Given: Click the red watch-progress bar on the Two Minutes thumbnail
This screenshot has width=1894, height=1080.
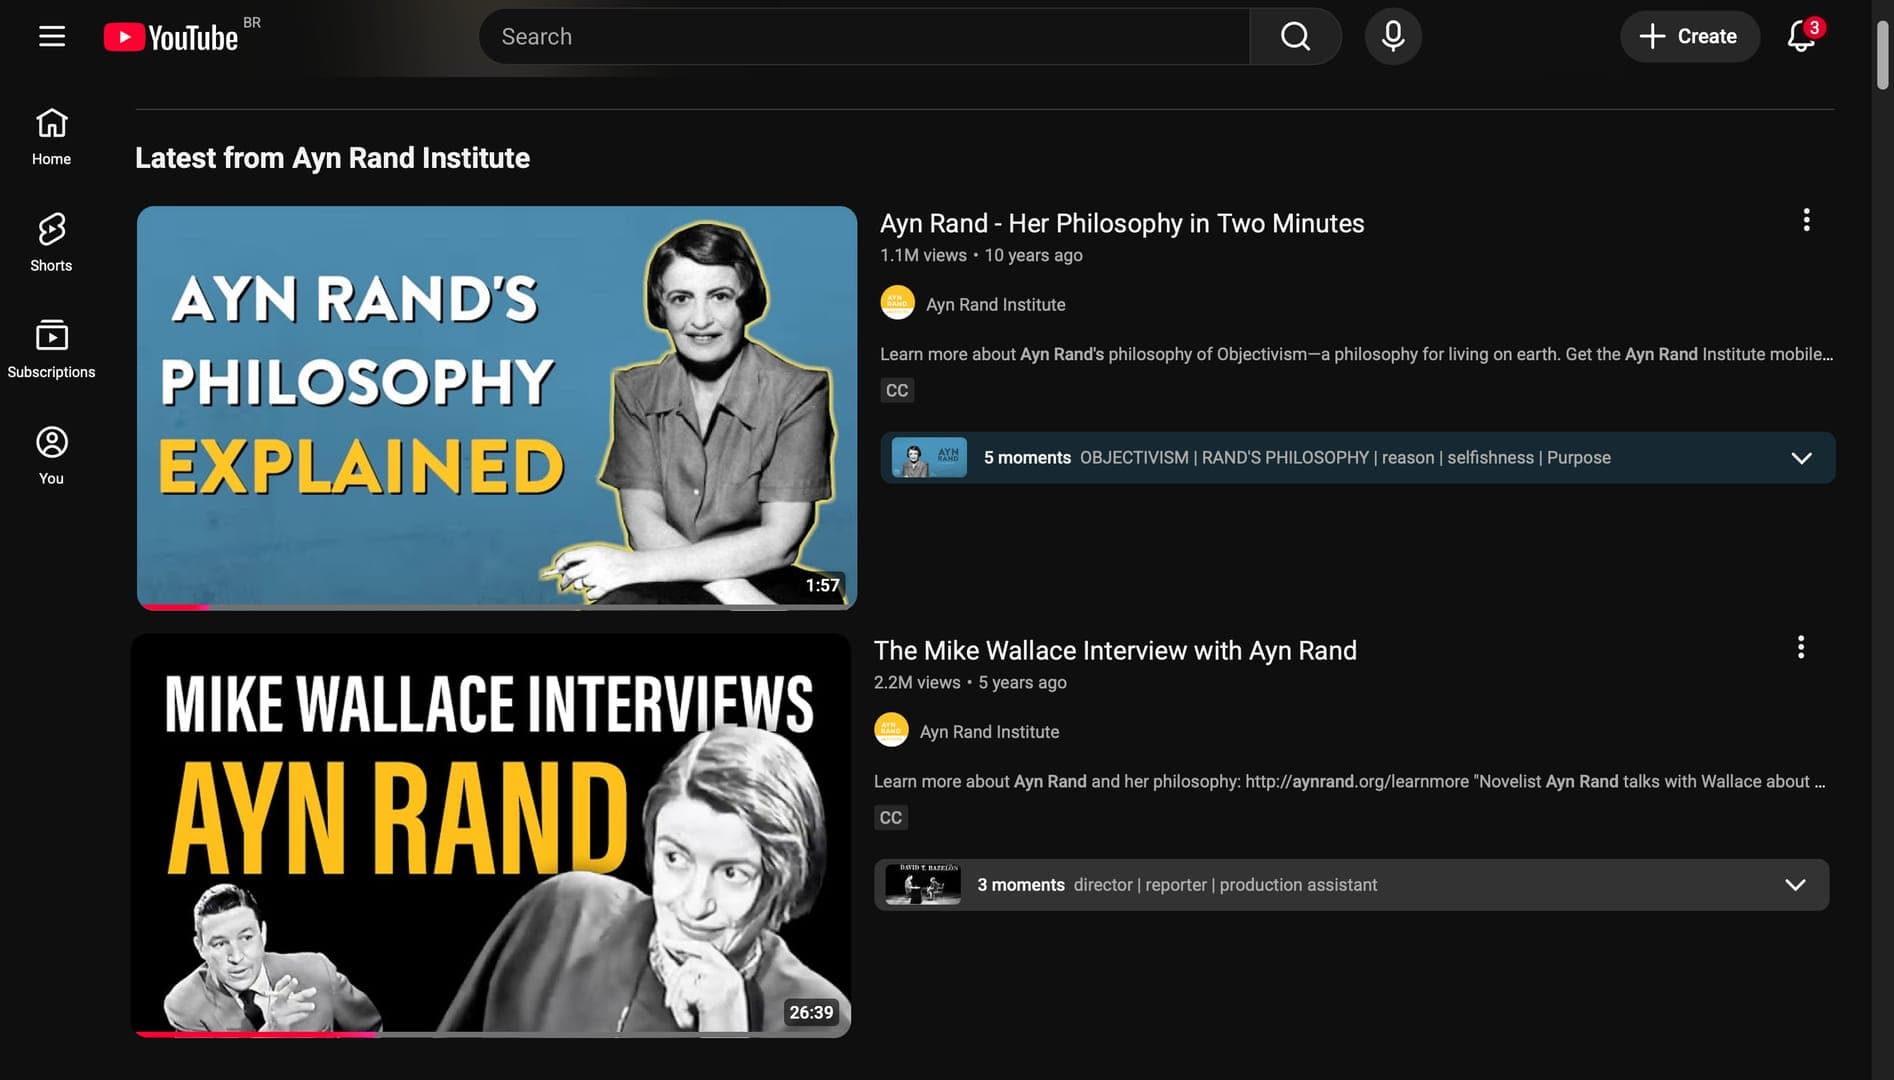Looking at the screenshot, I should [176, 607].
